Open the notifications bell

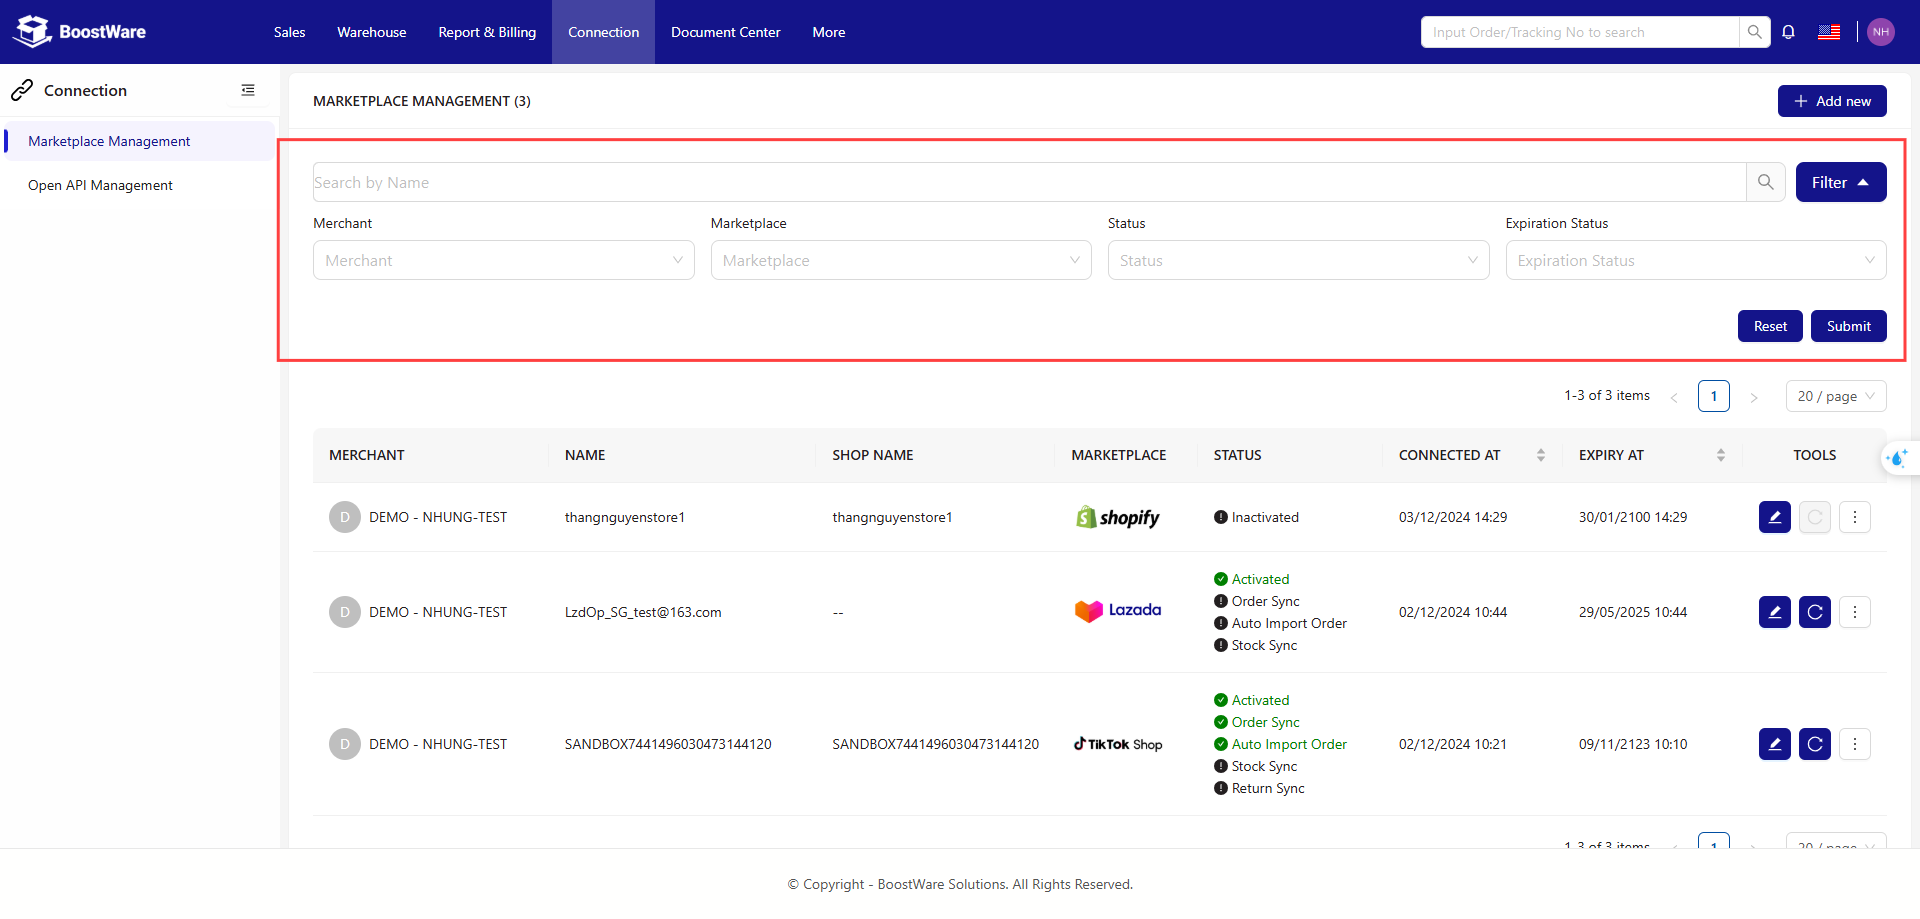coord(1788,32)
